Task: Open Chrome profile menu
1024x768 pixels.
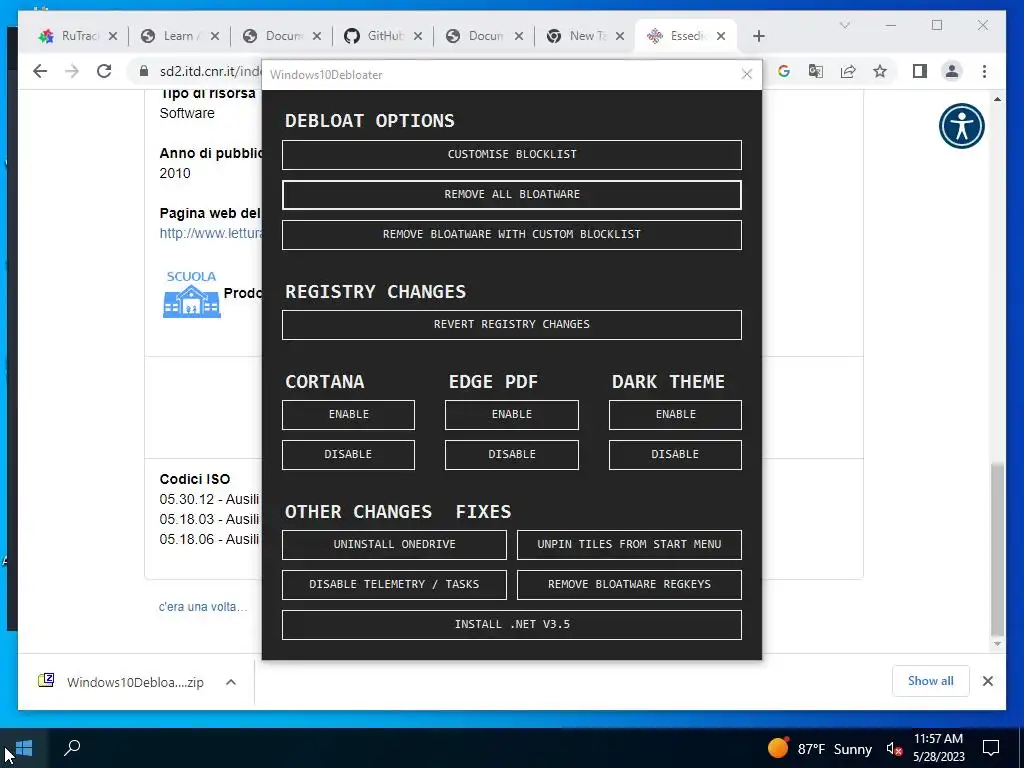Action: tap(952, 71)
